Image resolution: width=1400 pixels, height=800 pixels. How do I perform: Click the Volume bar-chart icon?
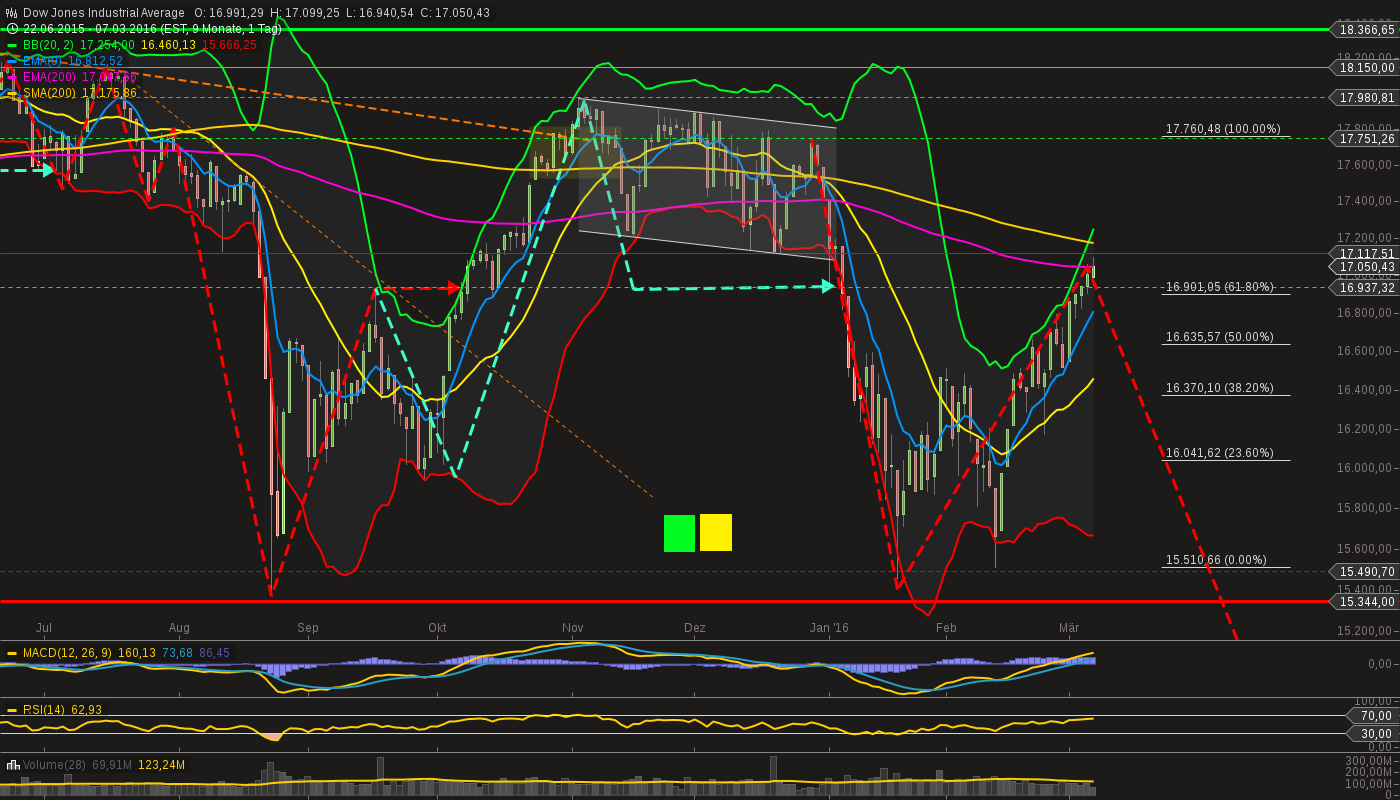(x=13, y=765)
